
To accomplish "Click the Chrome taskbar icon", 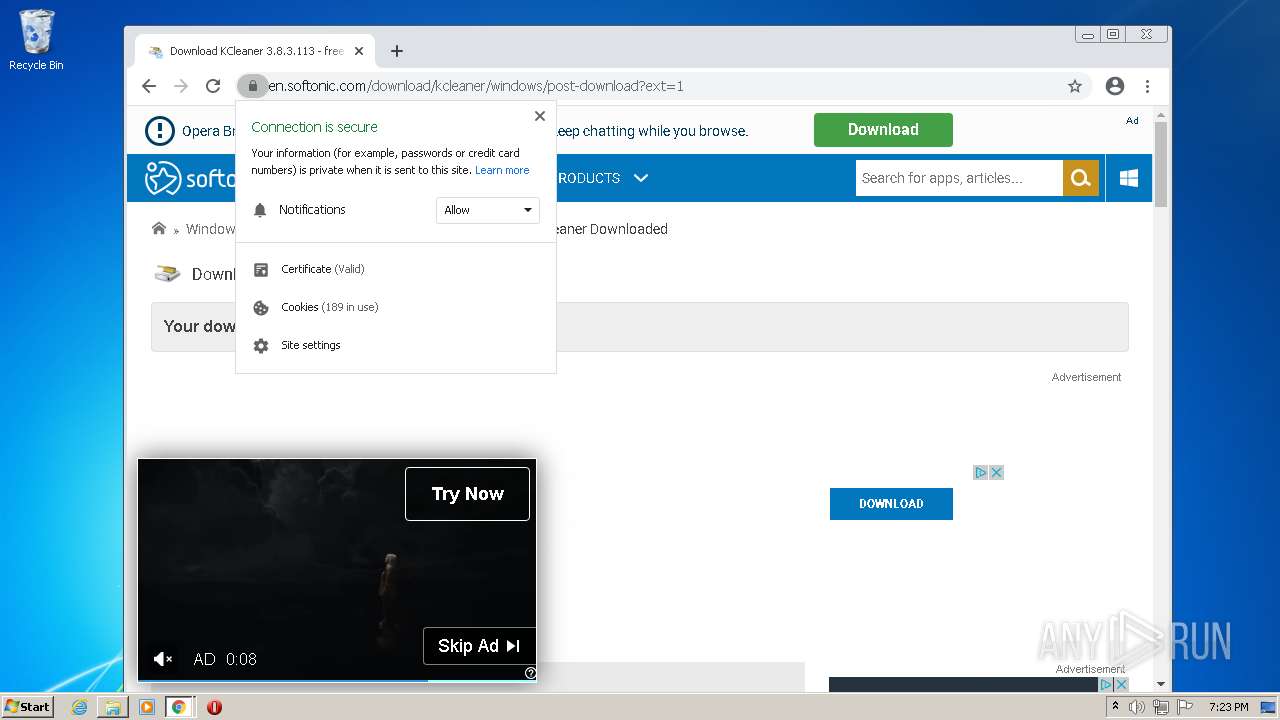I will (178, 707).
